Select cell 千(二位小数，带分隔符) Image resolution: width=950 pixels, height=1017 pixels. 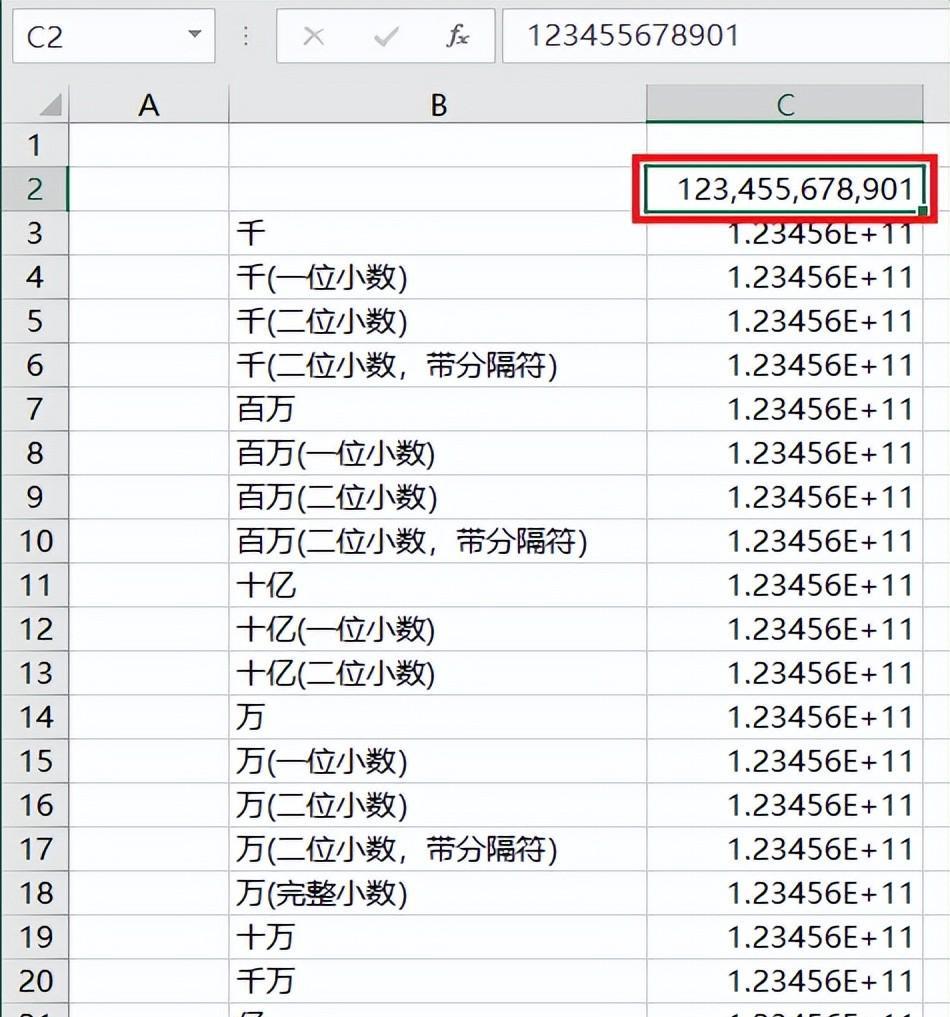click(438, 365)
